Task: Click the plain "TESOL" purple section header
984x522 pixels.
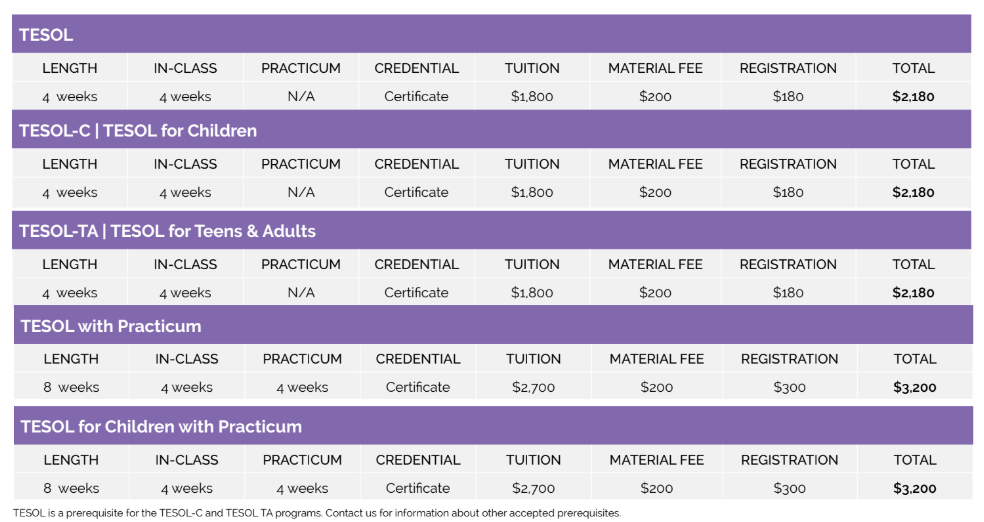Action: pos(46,35)
